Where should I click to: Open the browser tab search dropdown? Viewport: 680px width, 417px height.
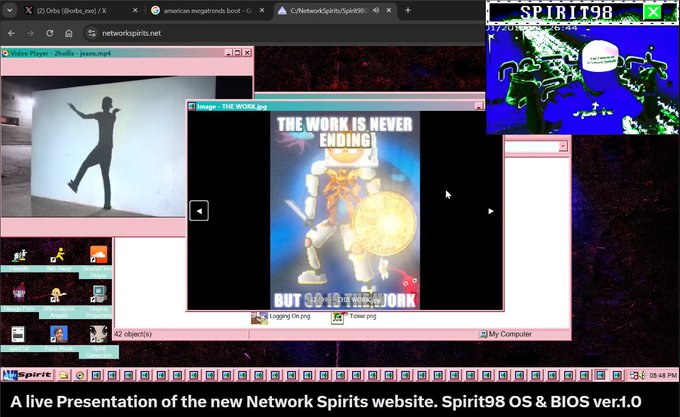coord(10,10)
